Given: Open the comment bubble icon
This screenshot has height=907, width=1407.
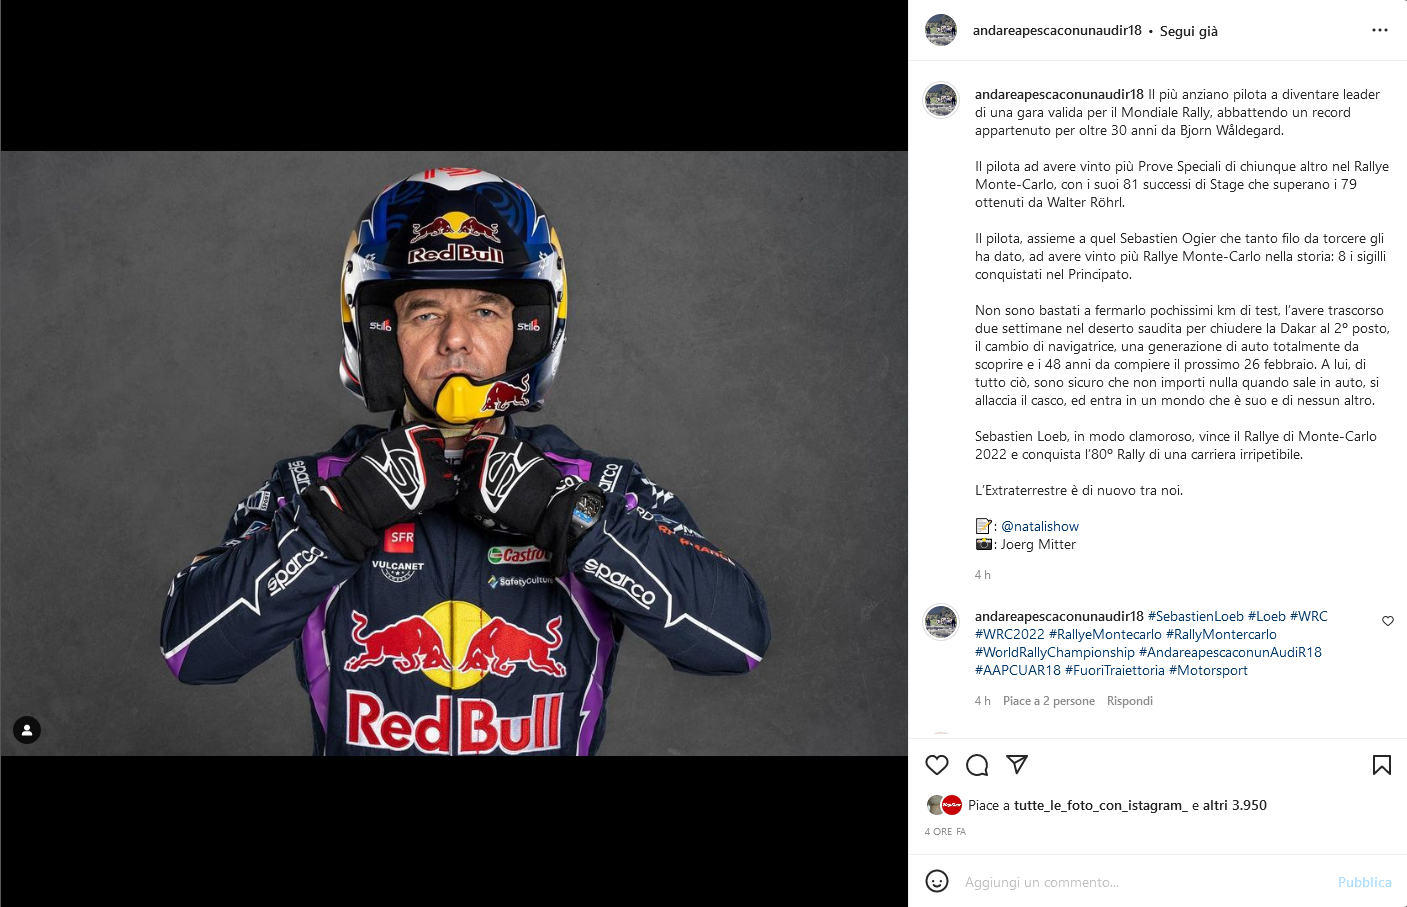Looking at the screenshot, I should [x=977, y=765].
